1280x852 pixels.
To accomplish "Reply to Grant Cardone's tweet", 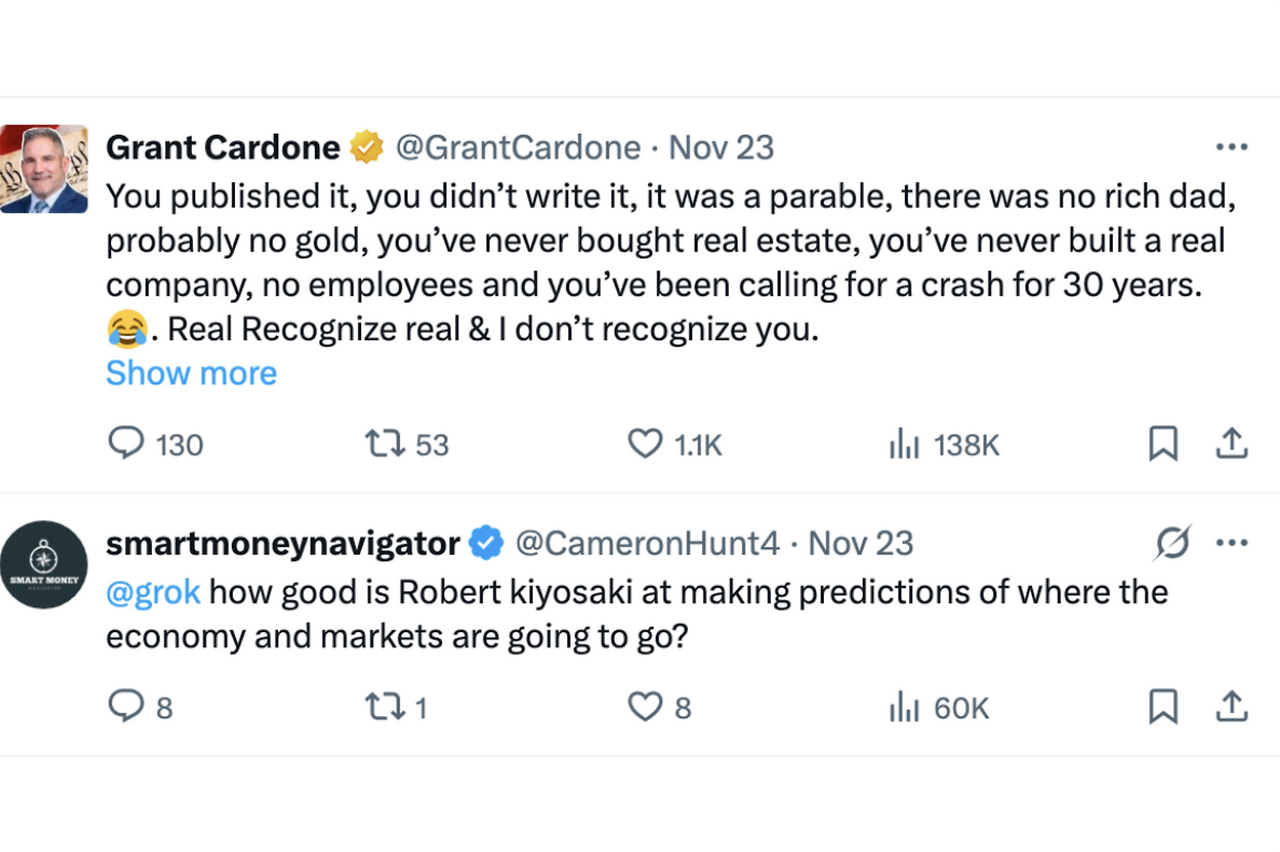I will [x=126, y=444].
